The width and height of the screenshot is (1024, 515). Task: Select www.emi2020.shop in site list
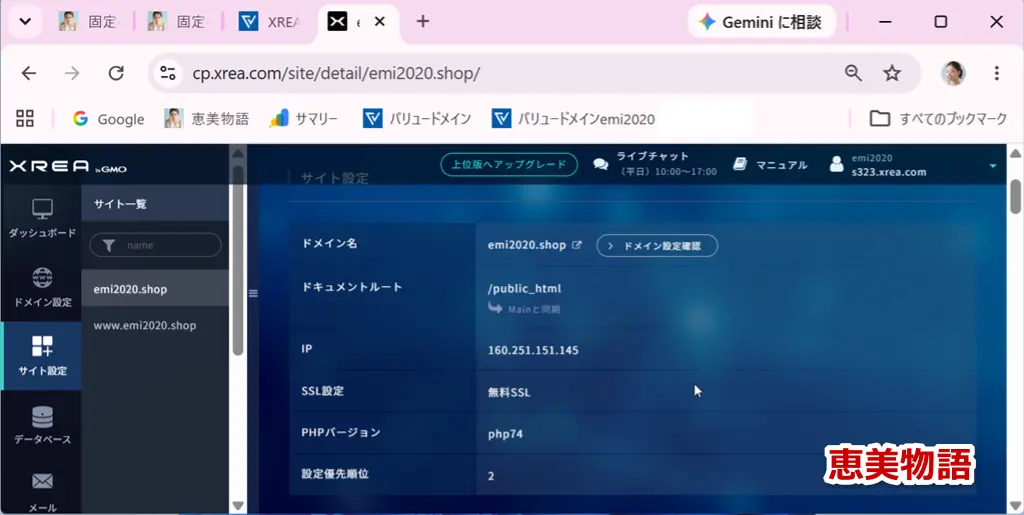click(155, 325)
